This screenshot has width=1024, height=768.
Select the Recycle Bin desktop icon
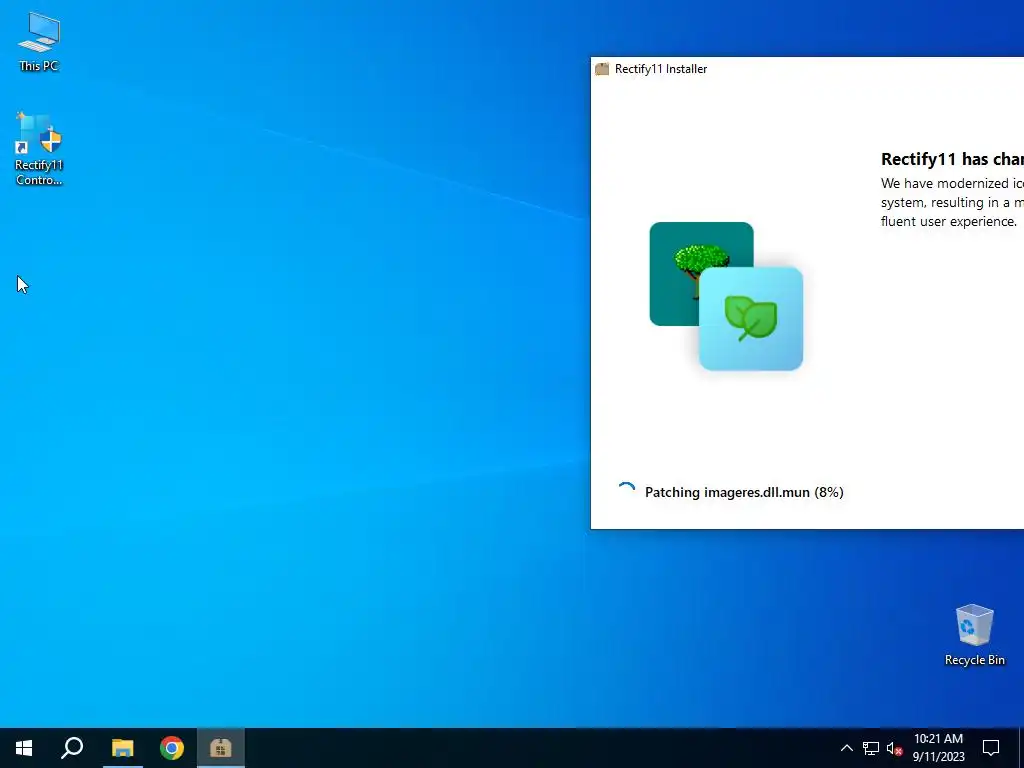pos(974,635)
